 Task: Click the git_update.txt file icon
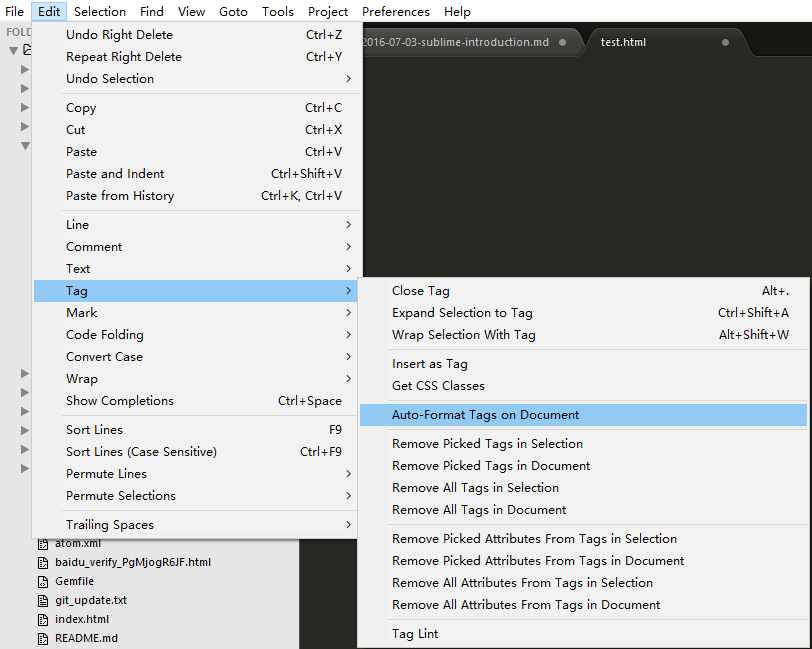43,600
